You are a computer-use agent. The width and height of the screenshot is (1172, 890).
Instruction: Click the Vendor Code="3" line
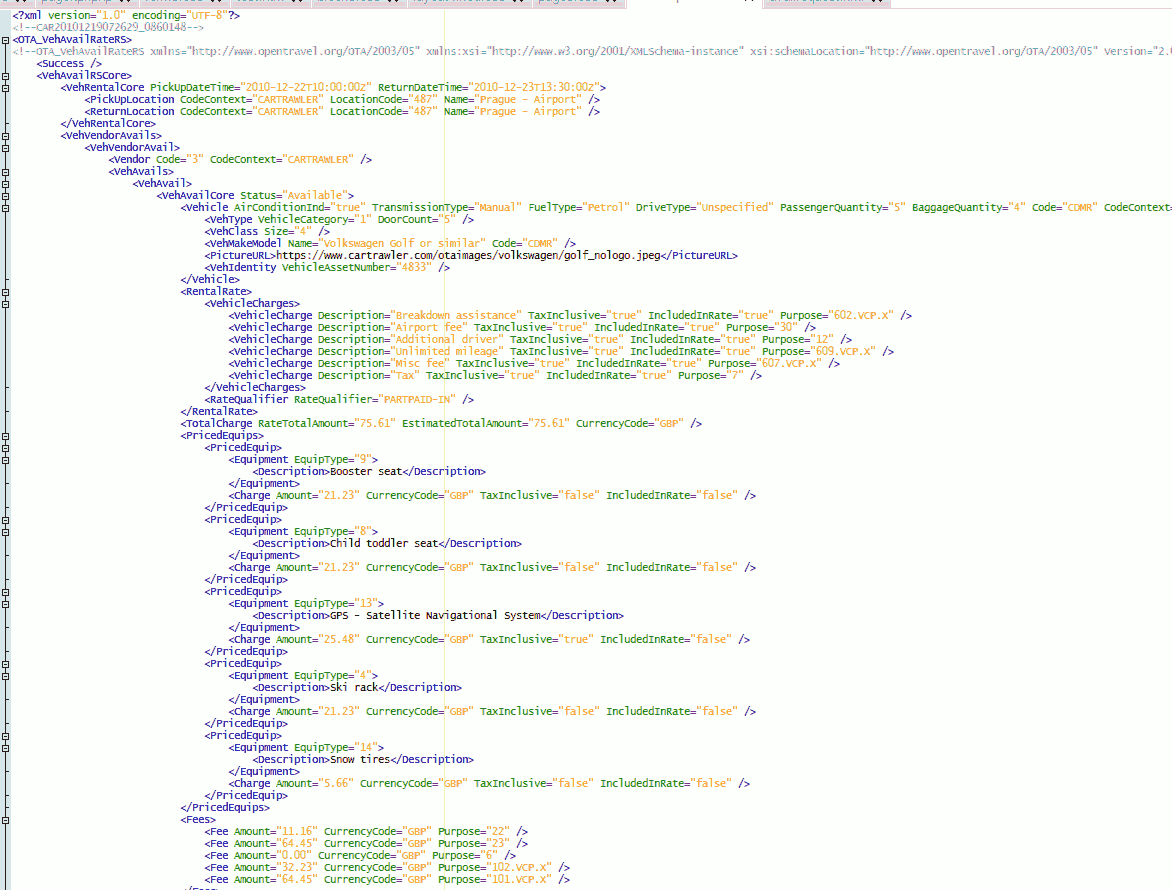point(240,159)
